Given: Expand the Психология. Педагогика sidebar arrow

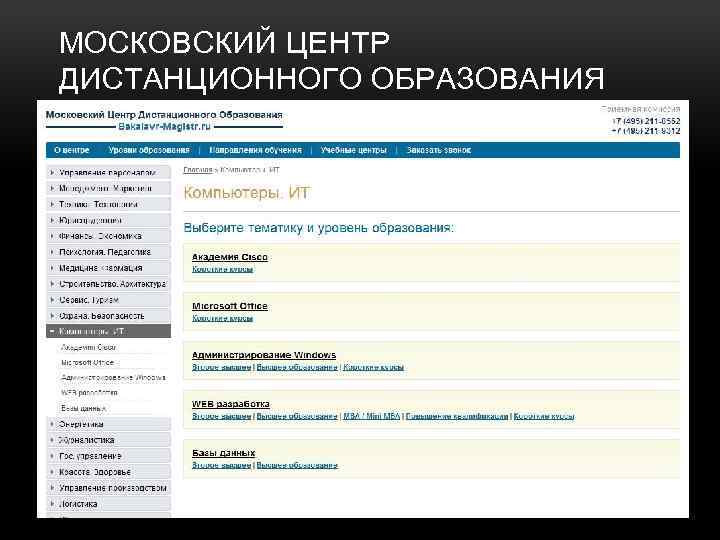Looking at the screenshot, I should tap(52, 252).
